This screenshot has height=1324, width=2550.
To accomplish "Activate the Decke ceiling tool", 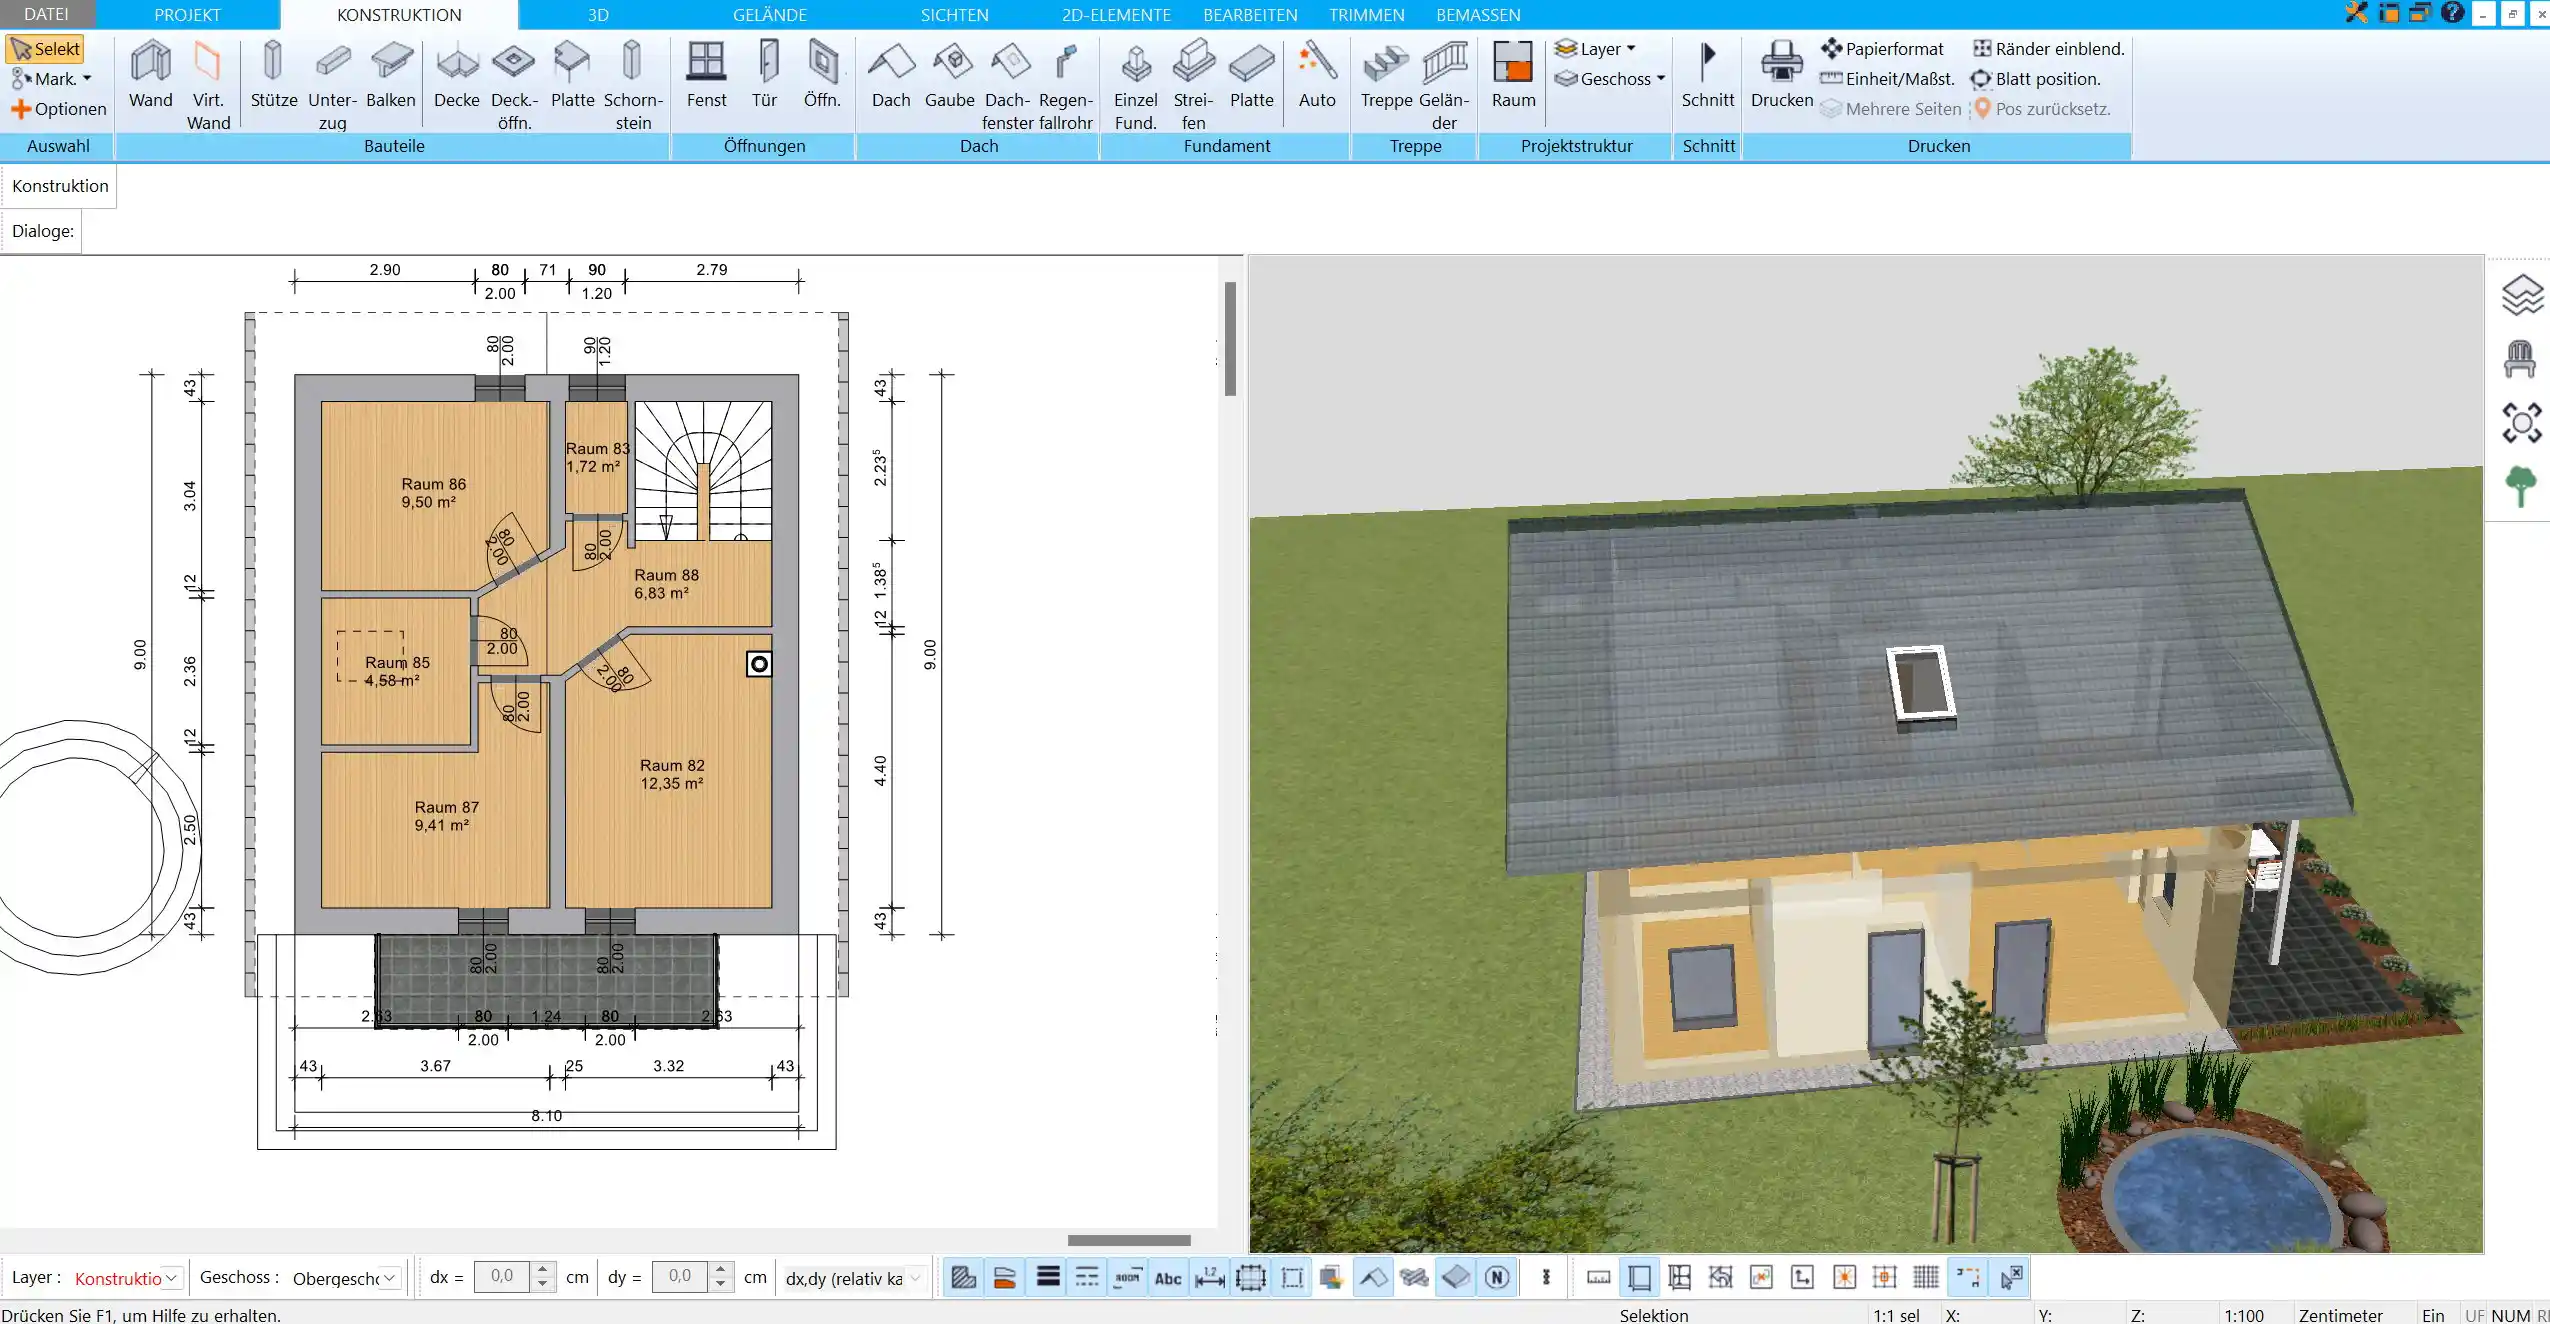I will tap(457, 74).
